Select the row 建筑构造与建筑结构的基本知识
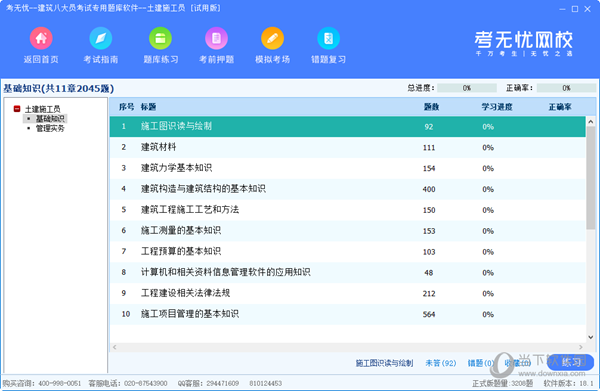Image resolution: width=600 pixels, height=391 pixels. [347, 189]
